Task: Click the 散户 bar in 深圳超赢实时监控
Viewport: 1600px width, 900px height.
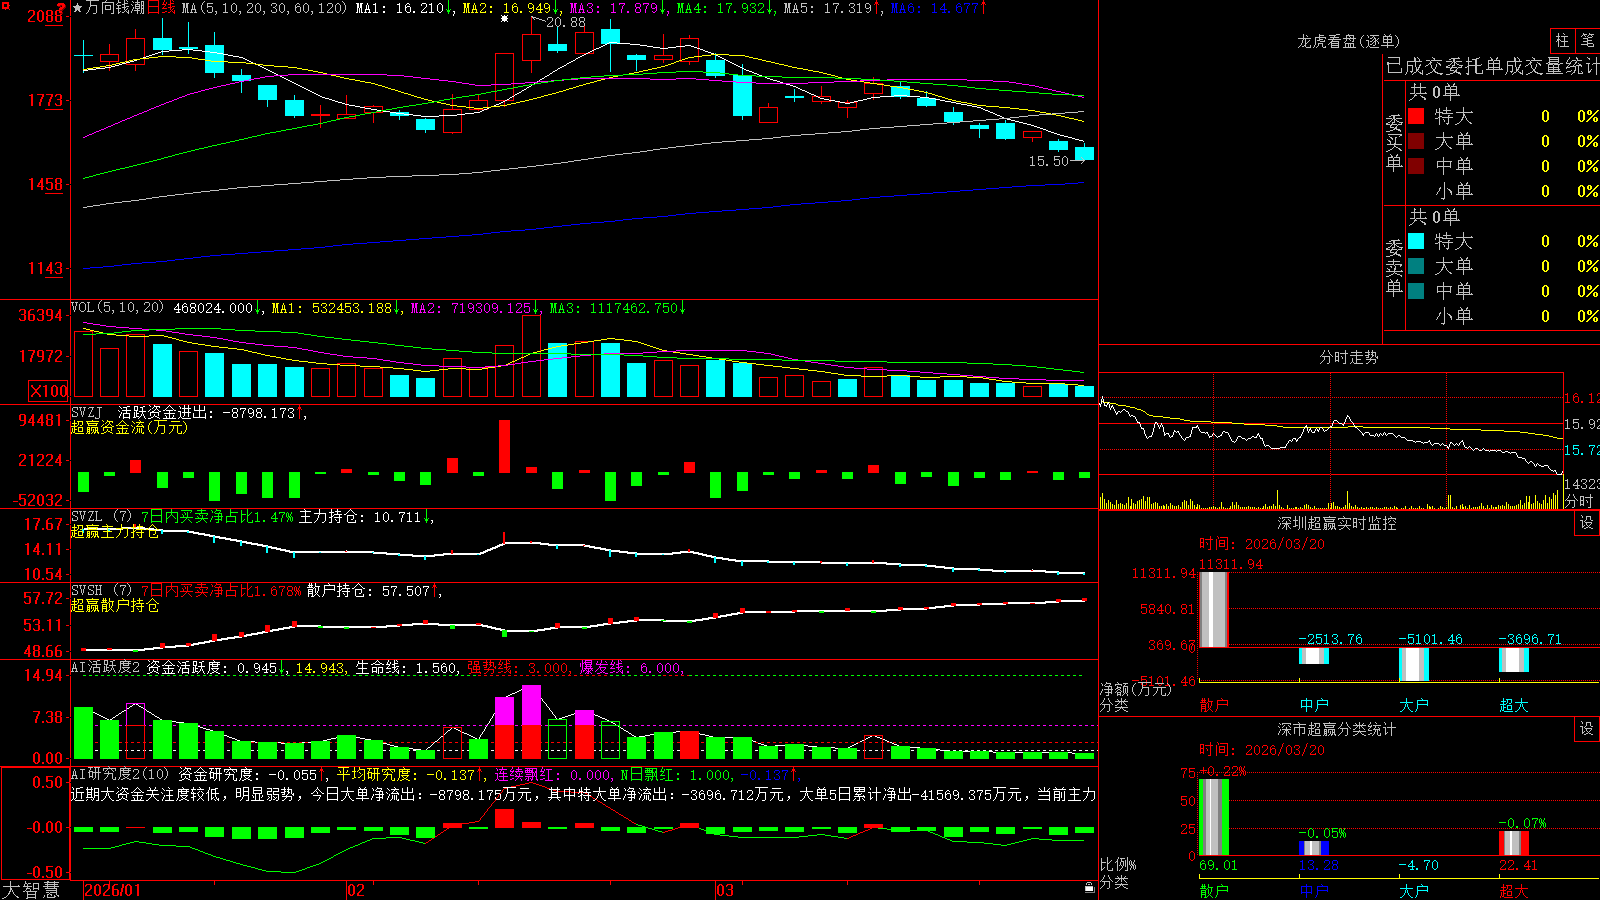Action: pos(1213,610)
